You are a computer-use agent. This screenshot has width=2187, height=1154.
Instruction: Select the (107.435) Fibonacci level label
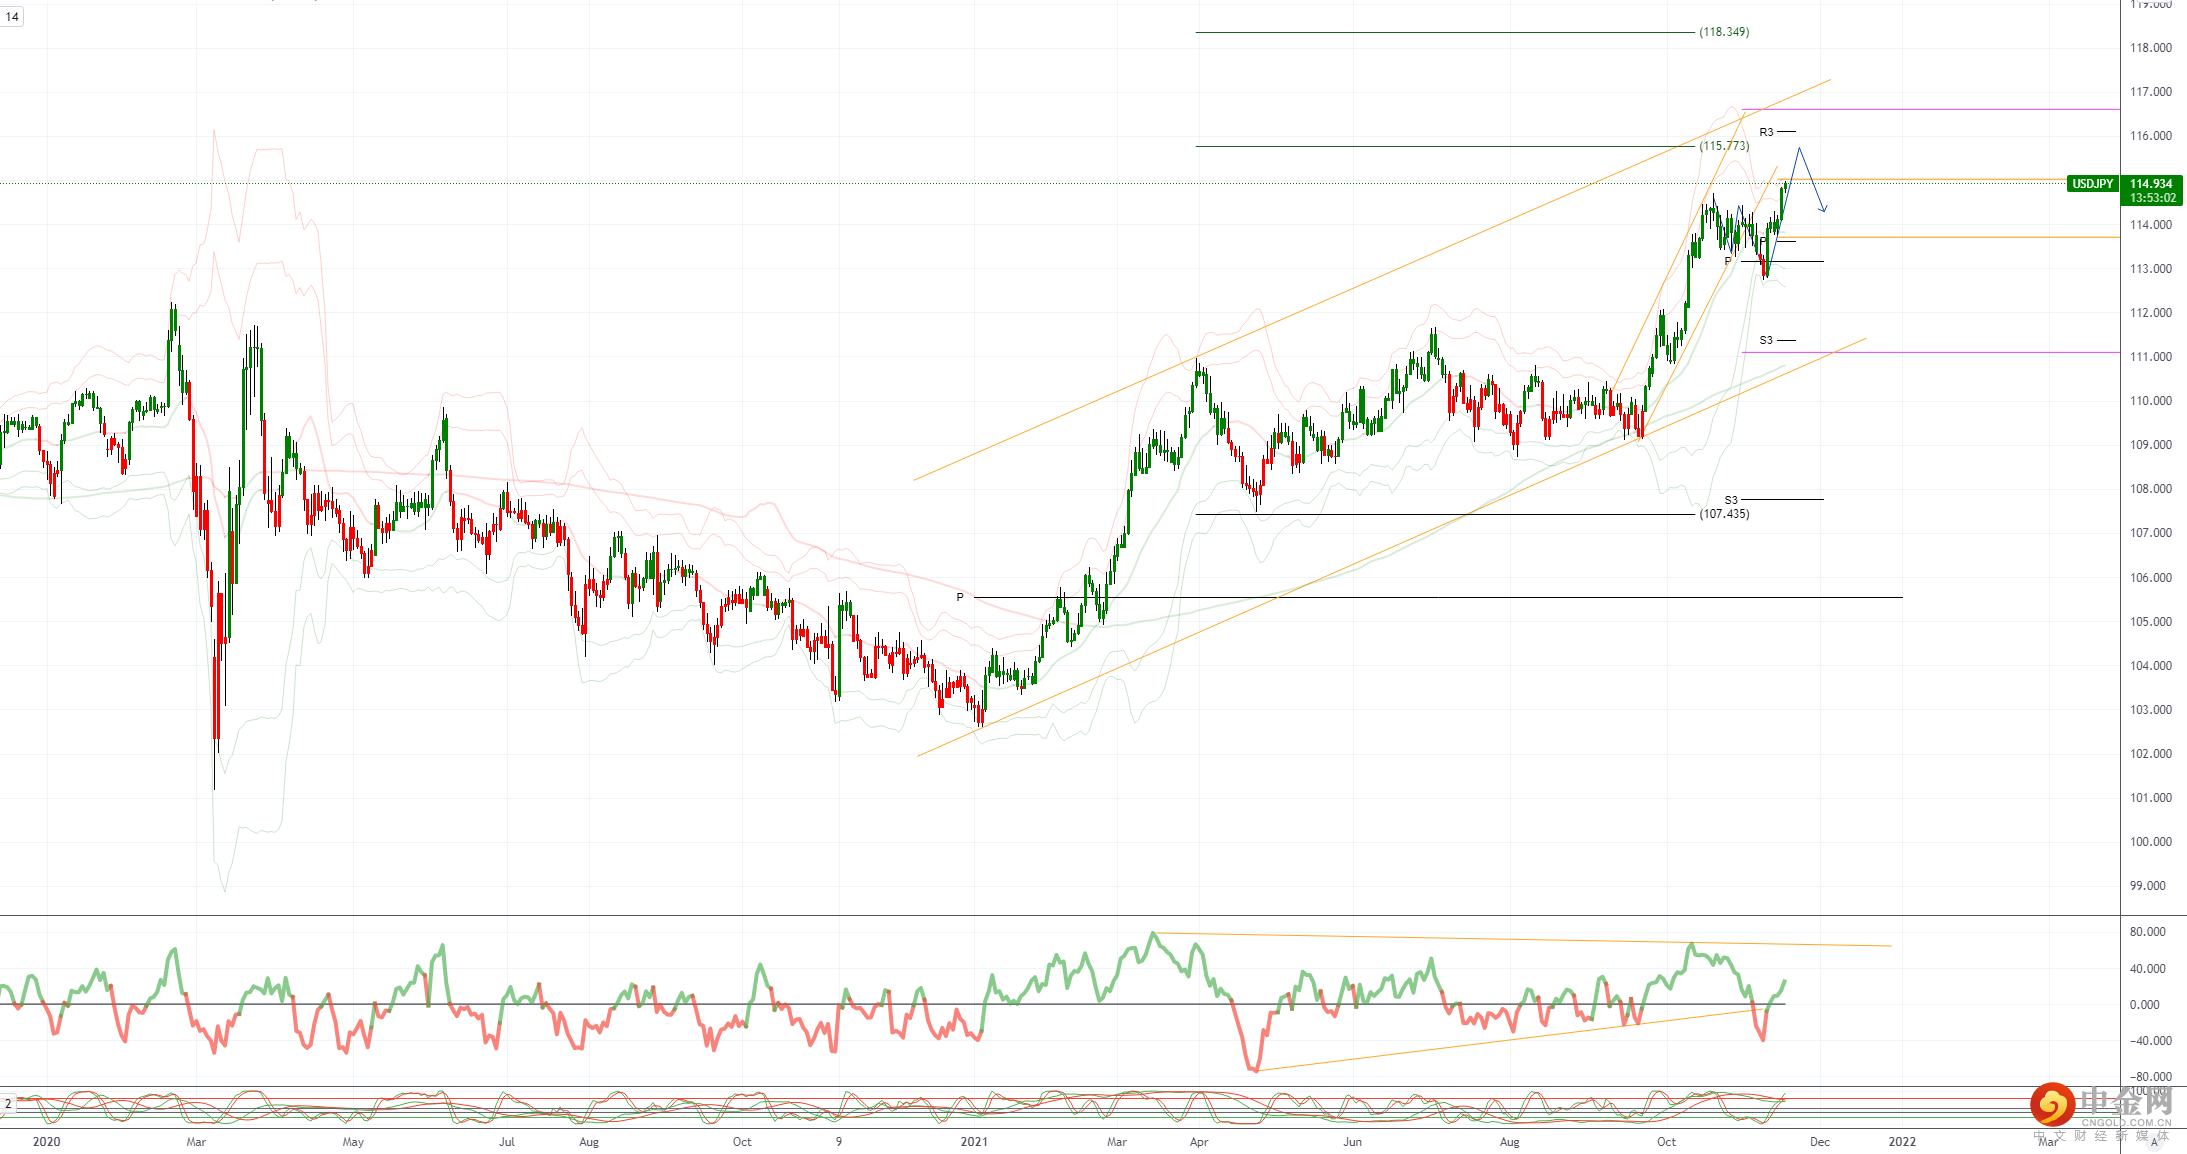coord(1724,514)
